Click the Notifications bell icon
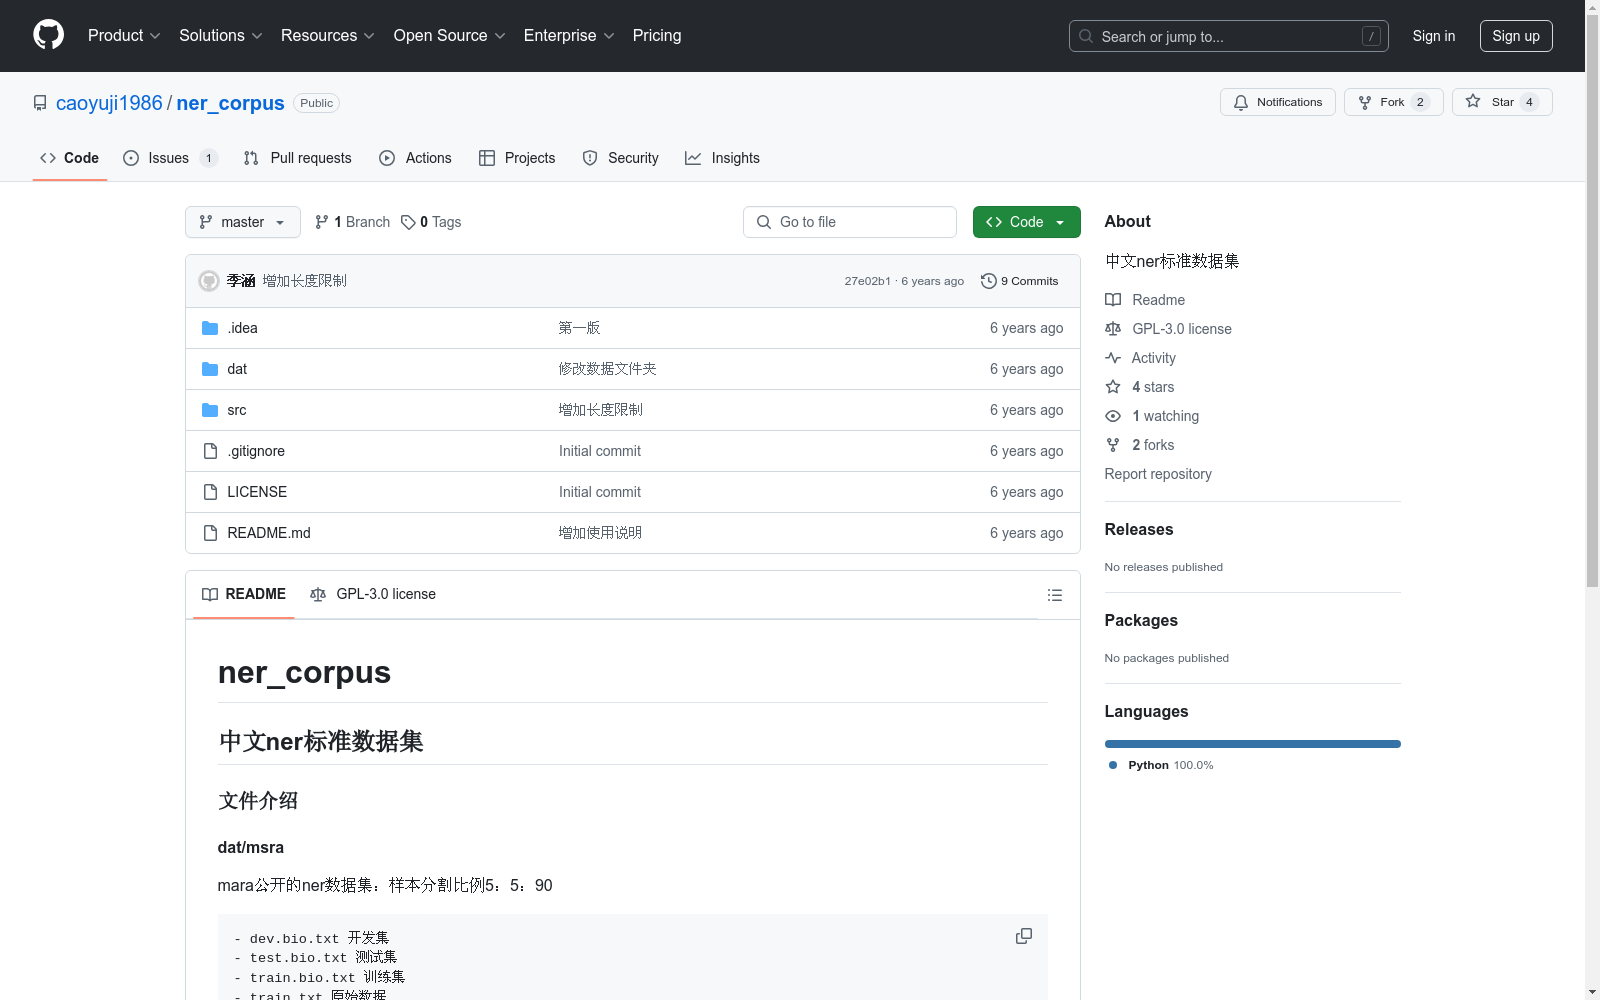Screen dimensions: 1600x1000 pyautogui.click(x=1241, y=102)
